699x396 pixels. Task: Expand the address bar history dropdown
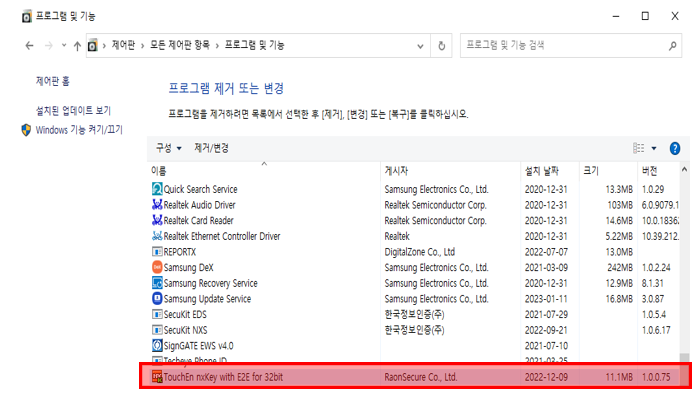420,46
